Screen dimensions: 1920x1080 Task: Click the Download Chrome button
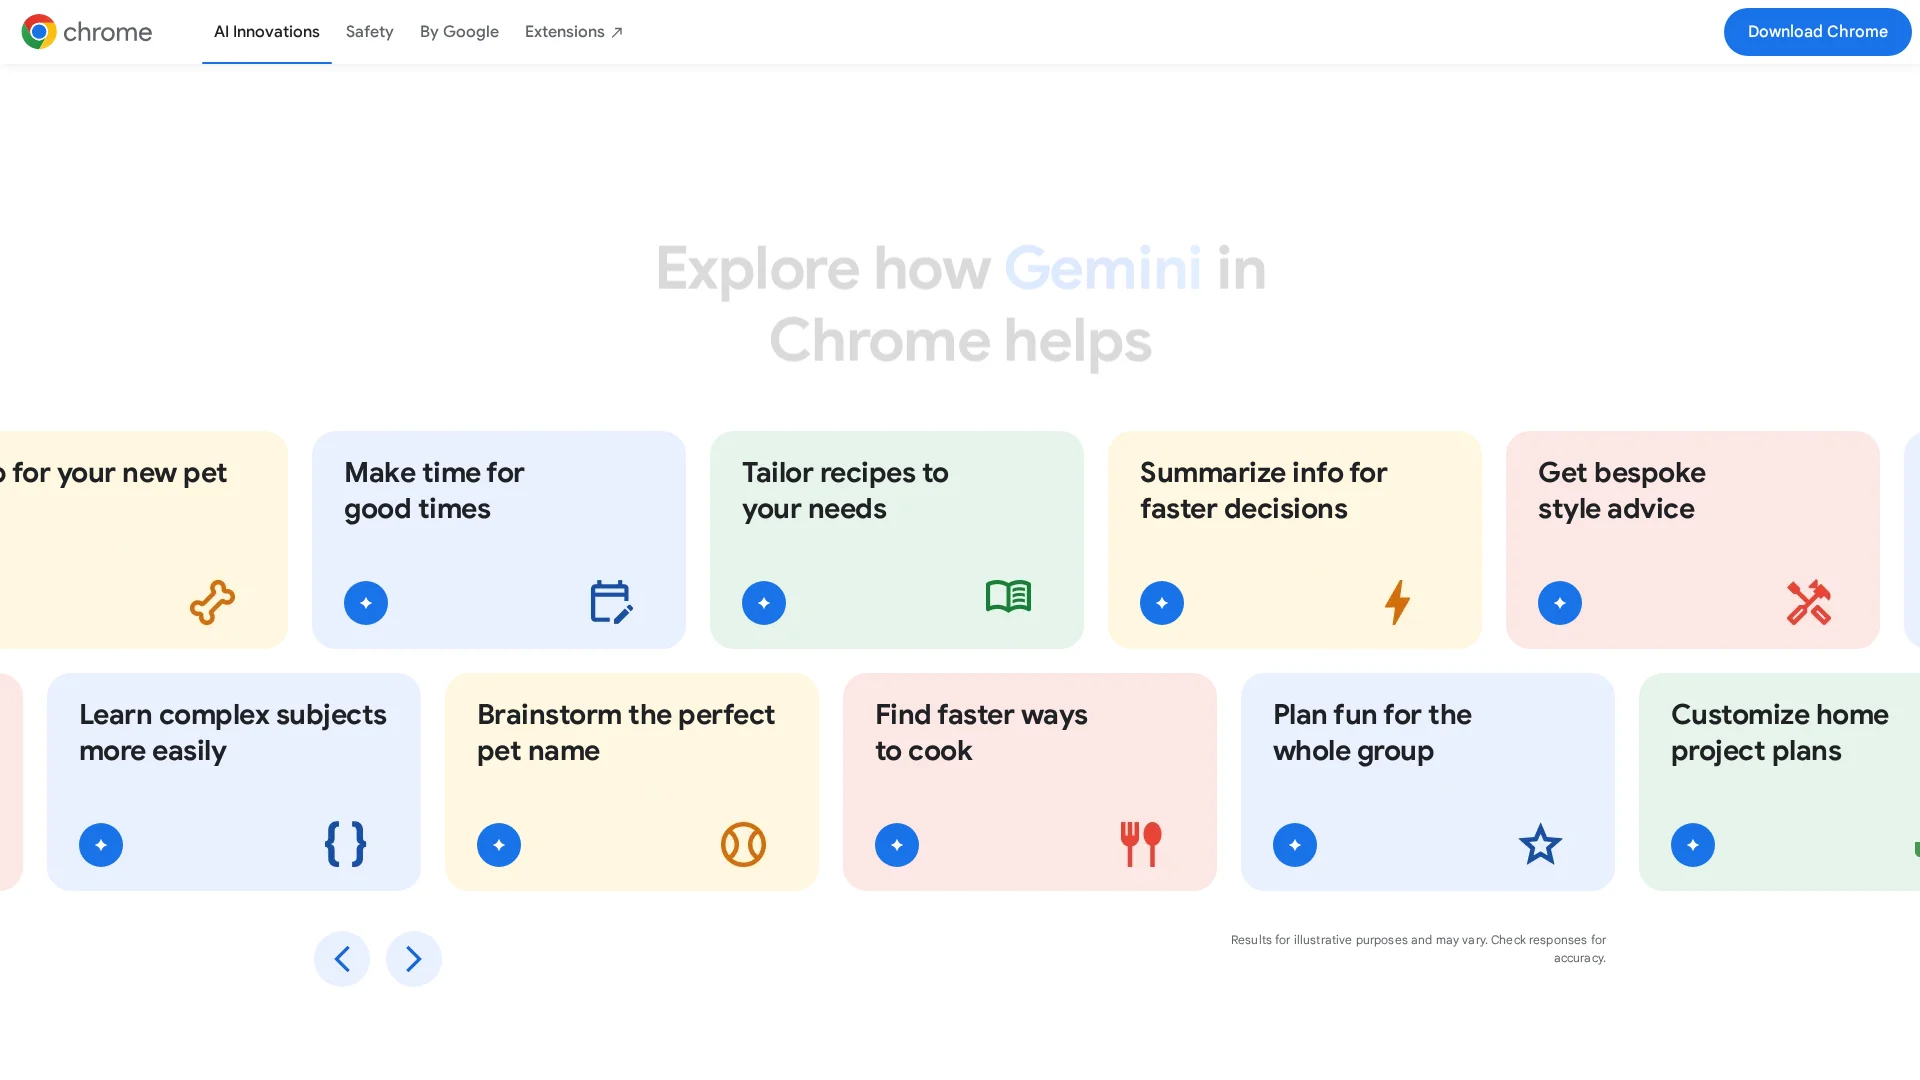pyautogui.click(x=1816, y=32)
